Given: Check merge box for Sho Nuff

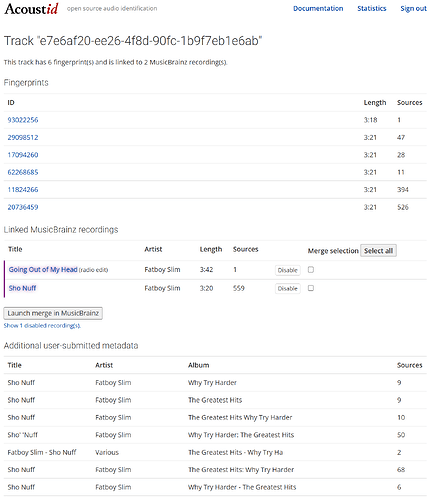Looking at the screenshot, I should click(311, 288).
